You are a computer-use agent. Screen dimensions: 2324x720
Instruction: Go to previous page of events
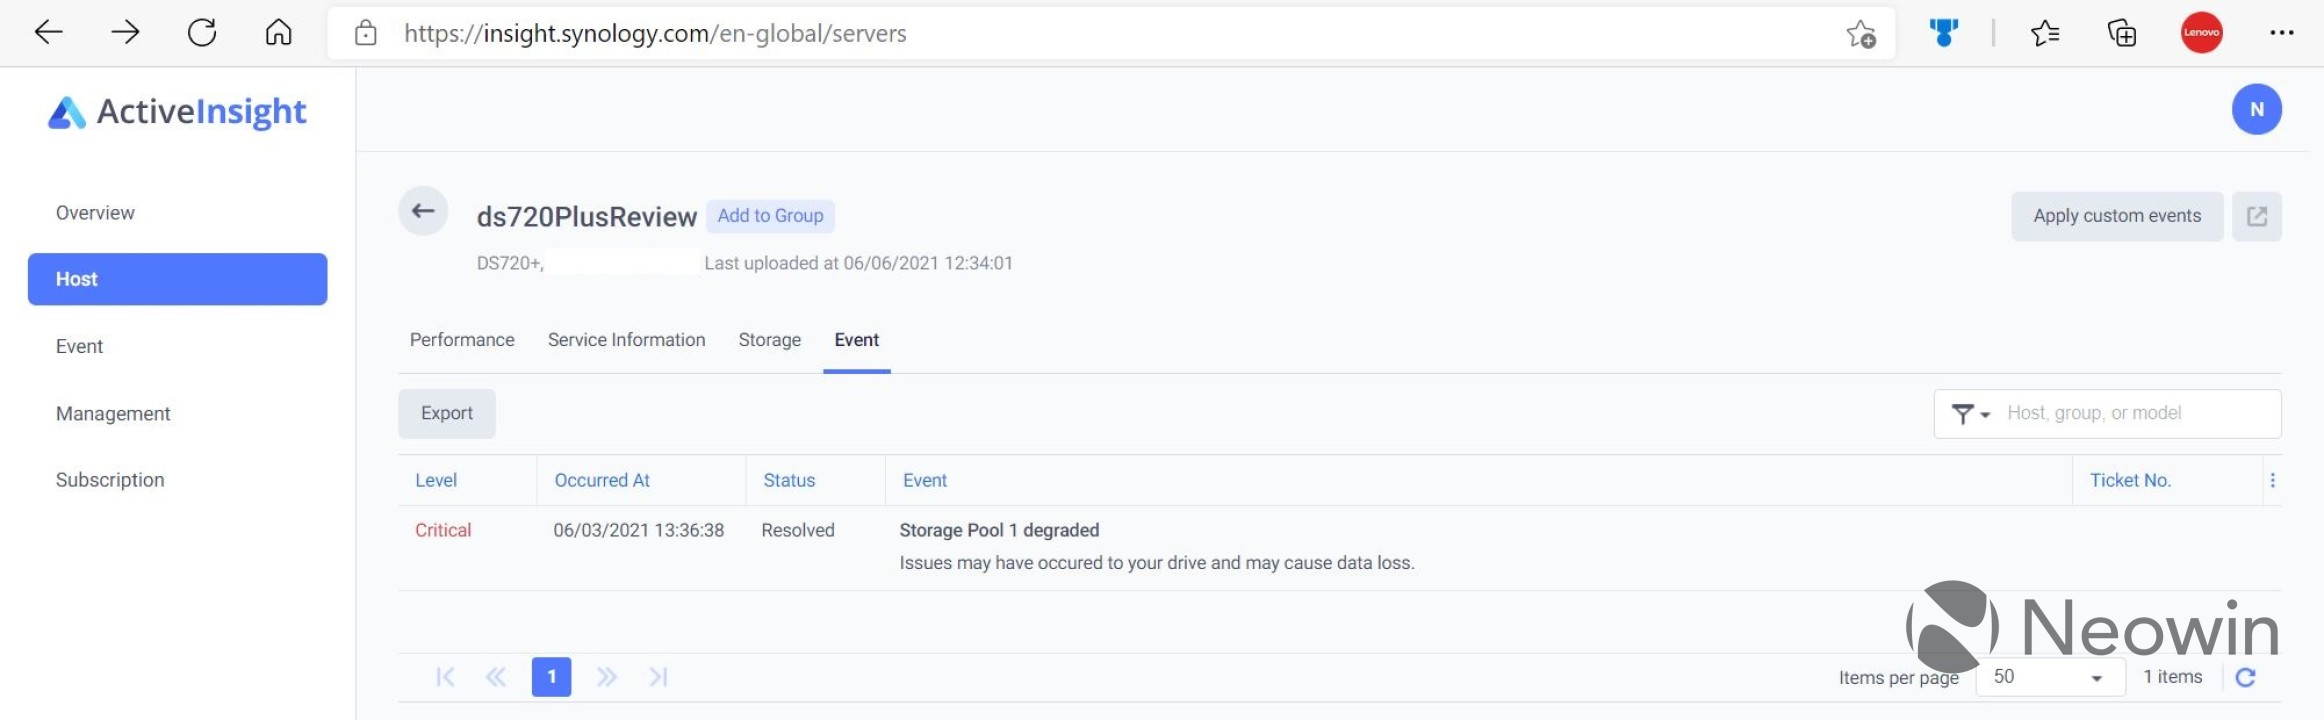(x=495, y=677)
